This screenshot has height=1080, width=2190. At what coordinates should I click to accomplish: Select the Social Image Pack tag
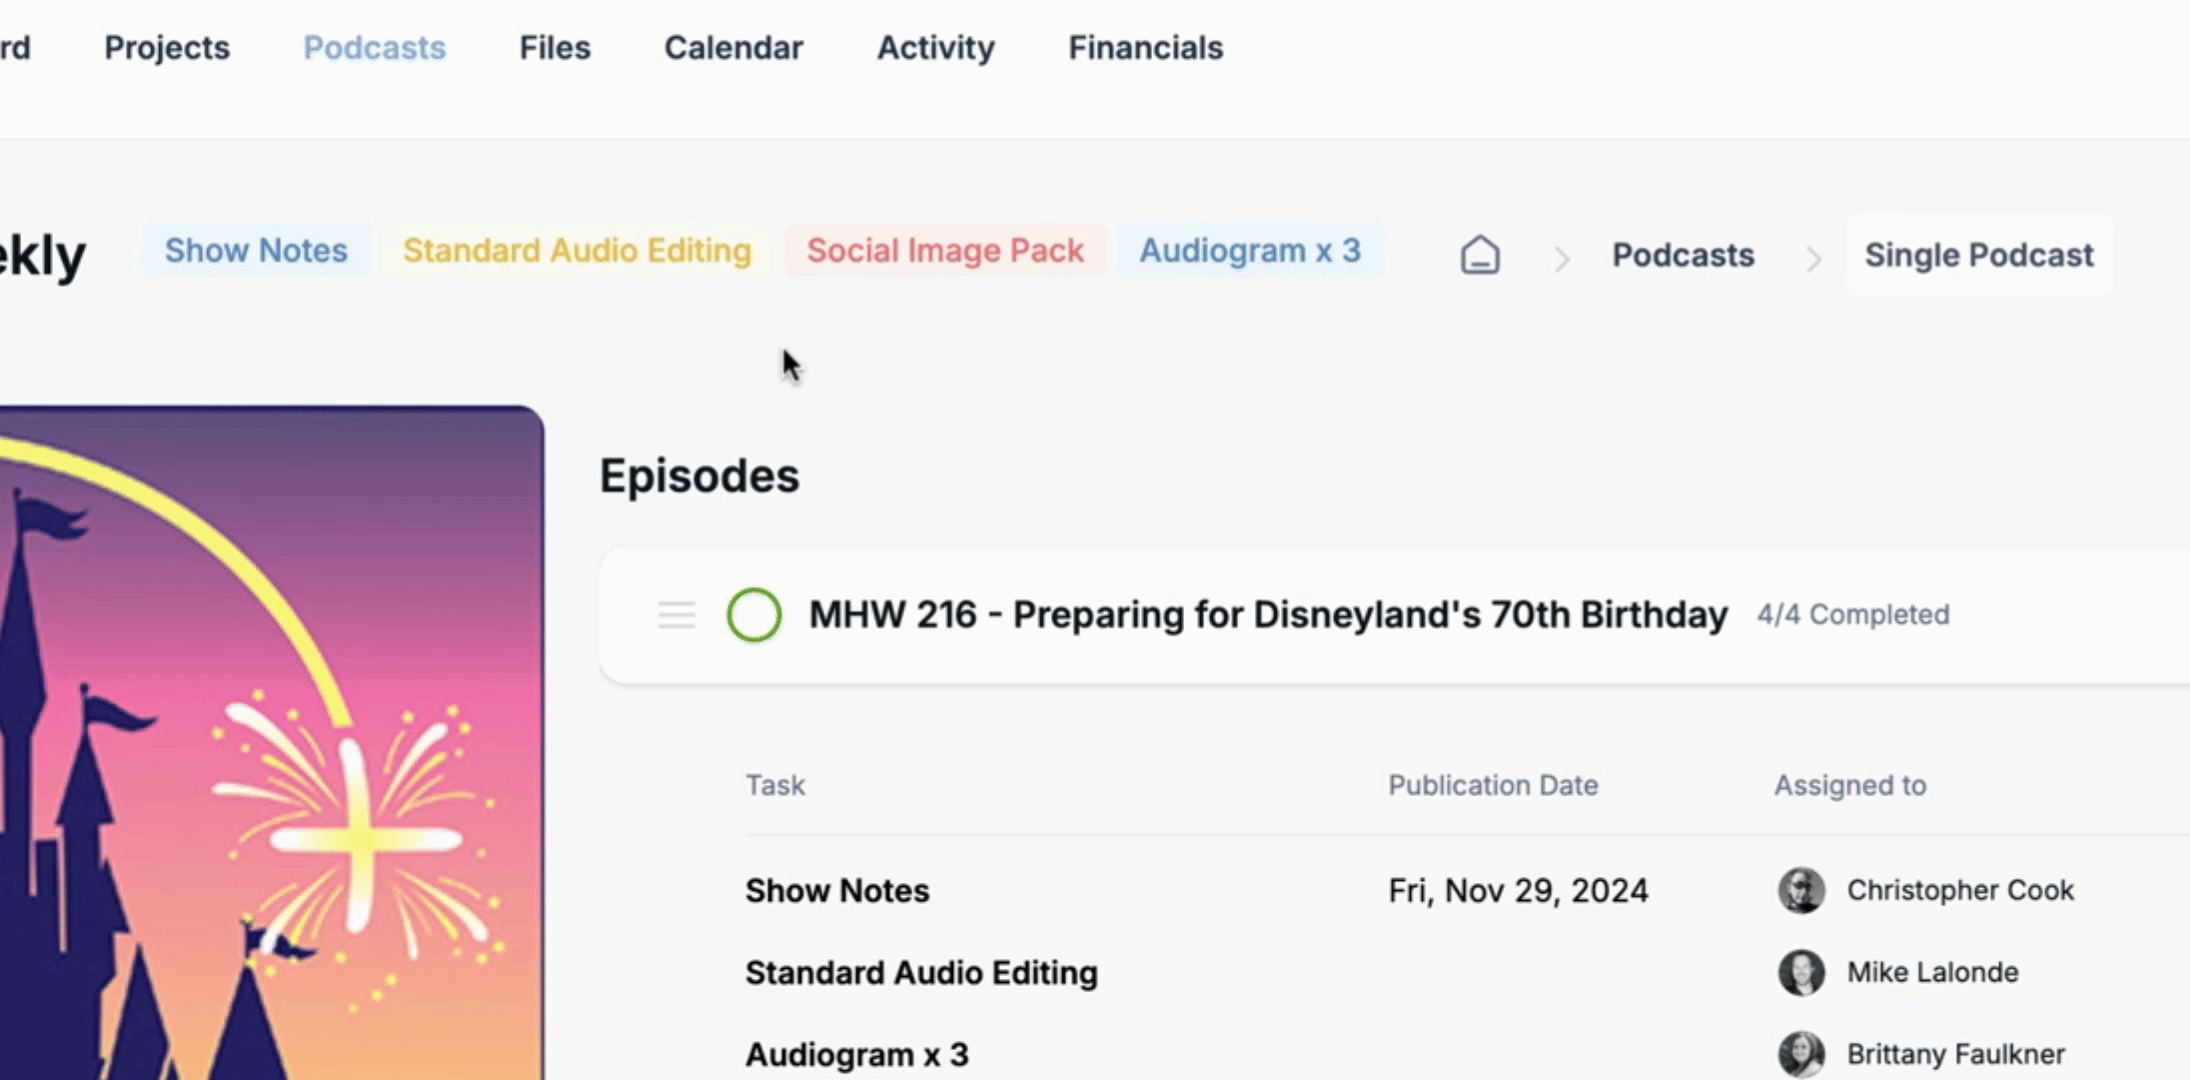[945, 250]
